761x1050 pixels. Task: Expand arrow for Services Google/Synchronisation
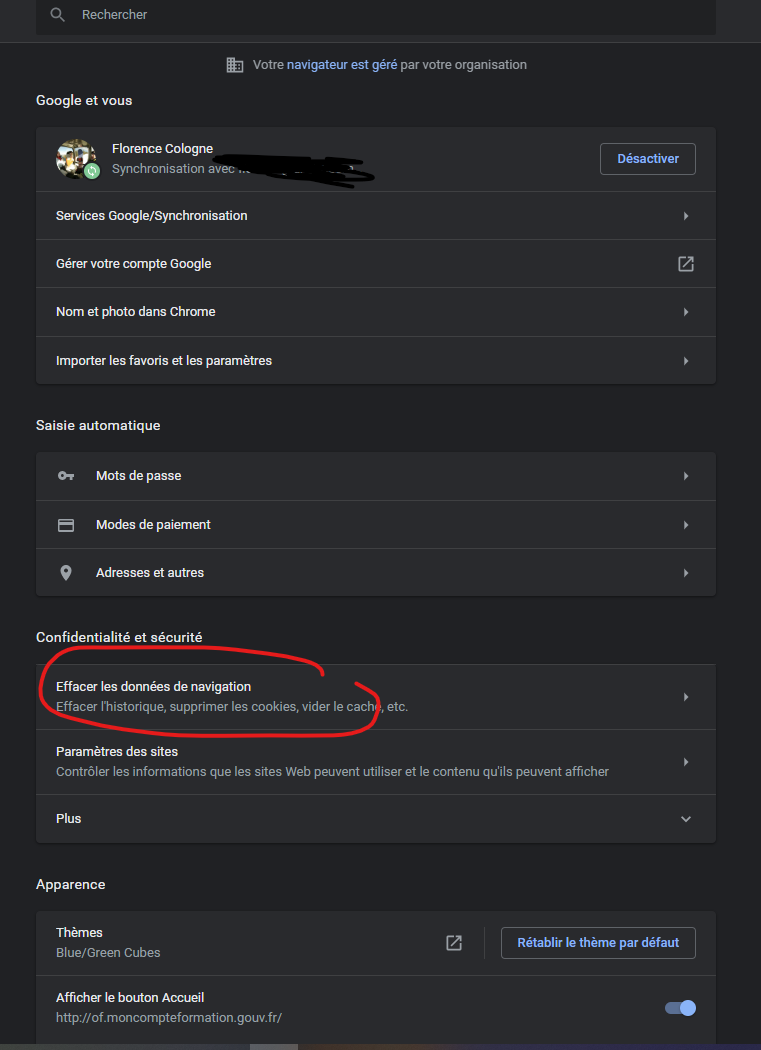[x=686, y=216]
